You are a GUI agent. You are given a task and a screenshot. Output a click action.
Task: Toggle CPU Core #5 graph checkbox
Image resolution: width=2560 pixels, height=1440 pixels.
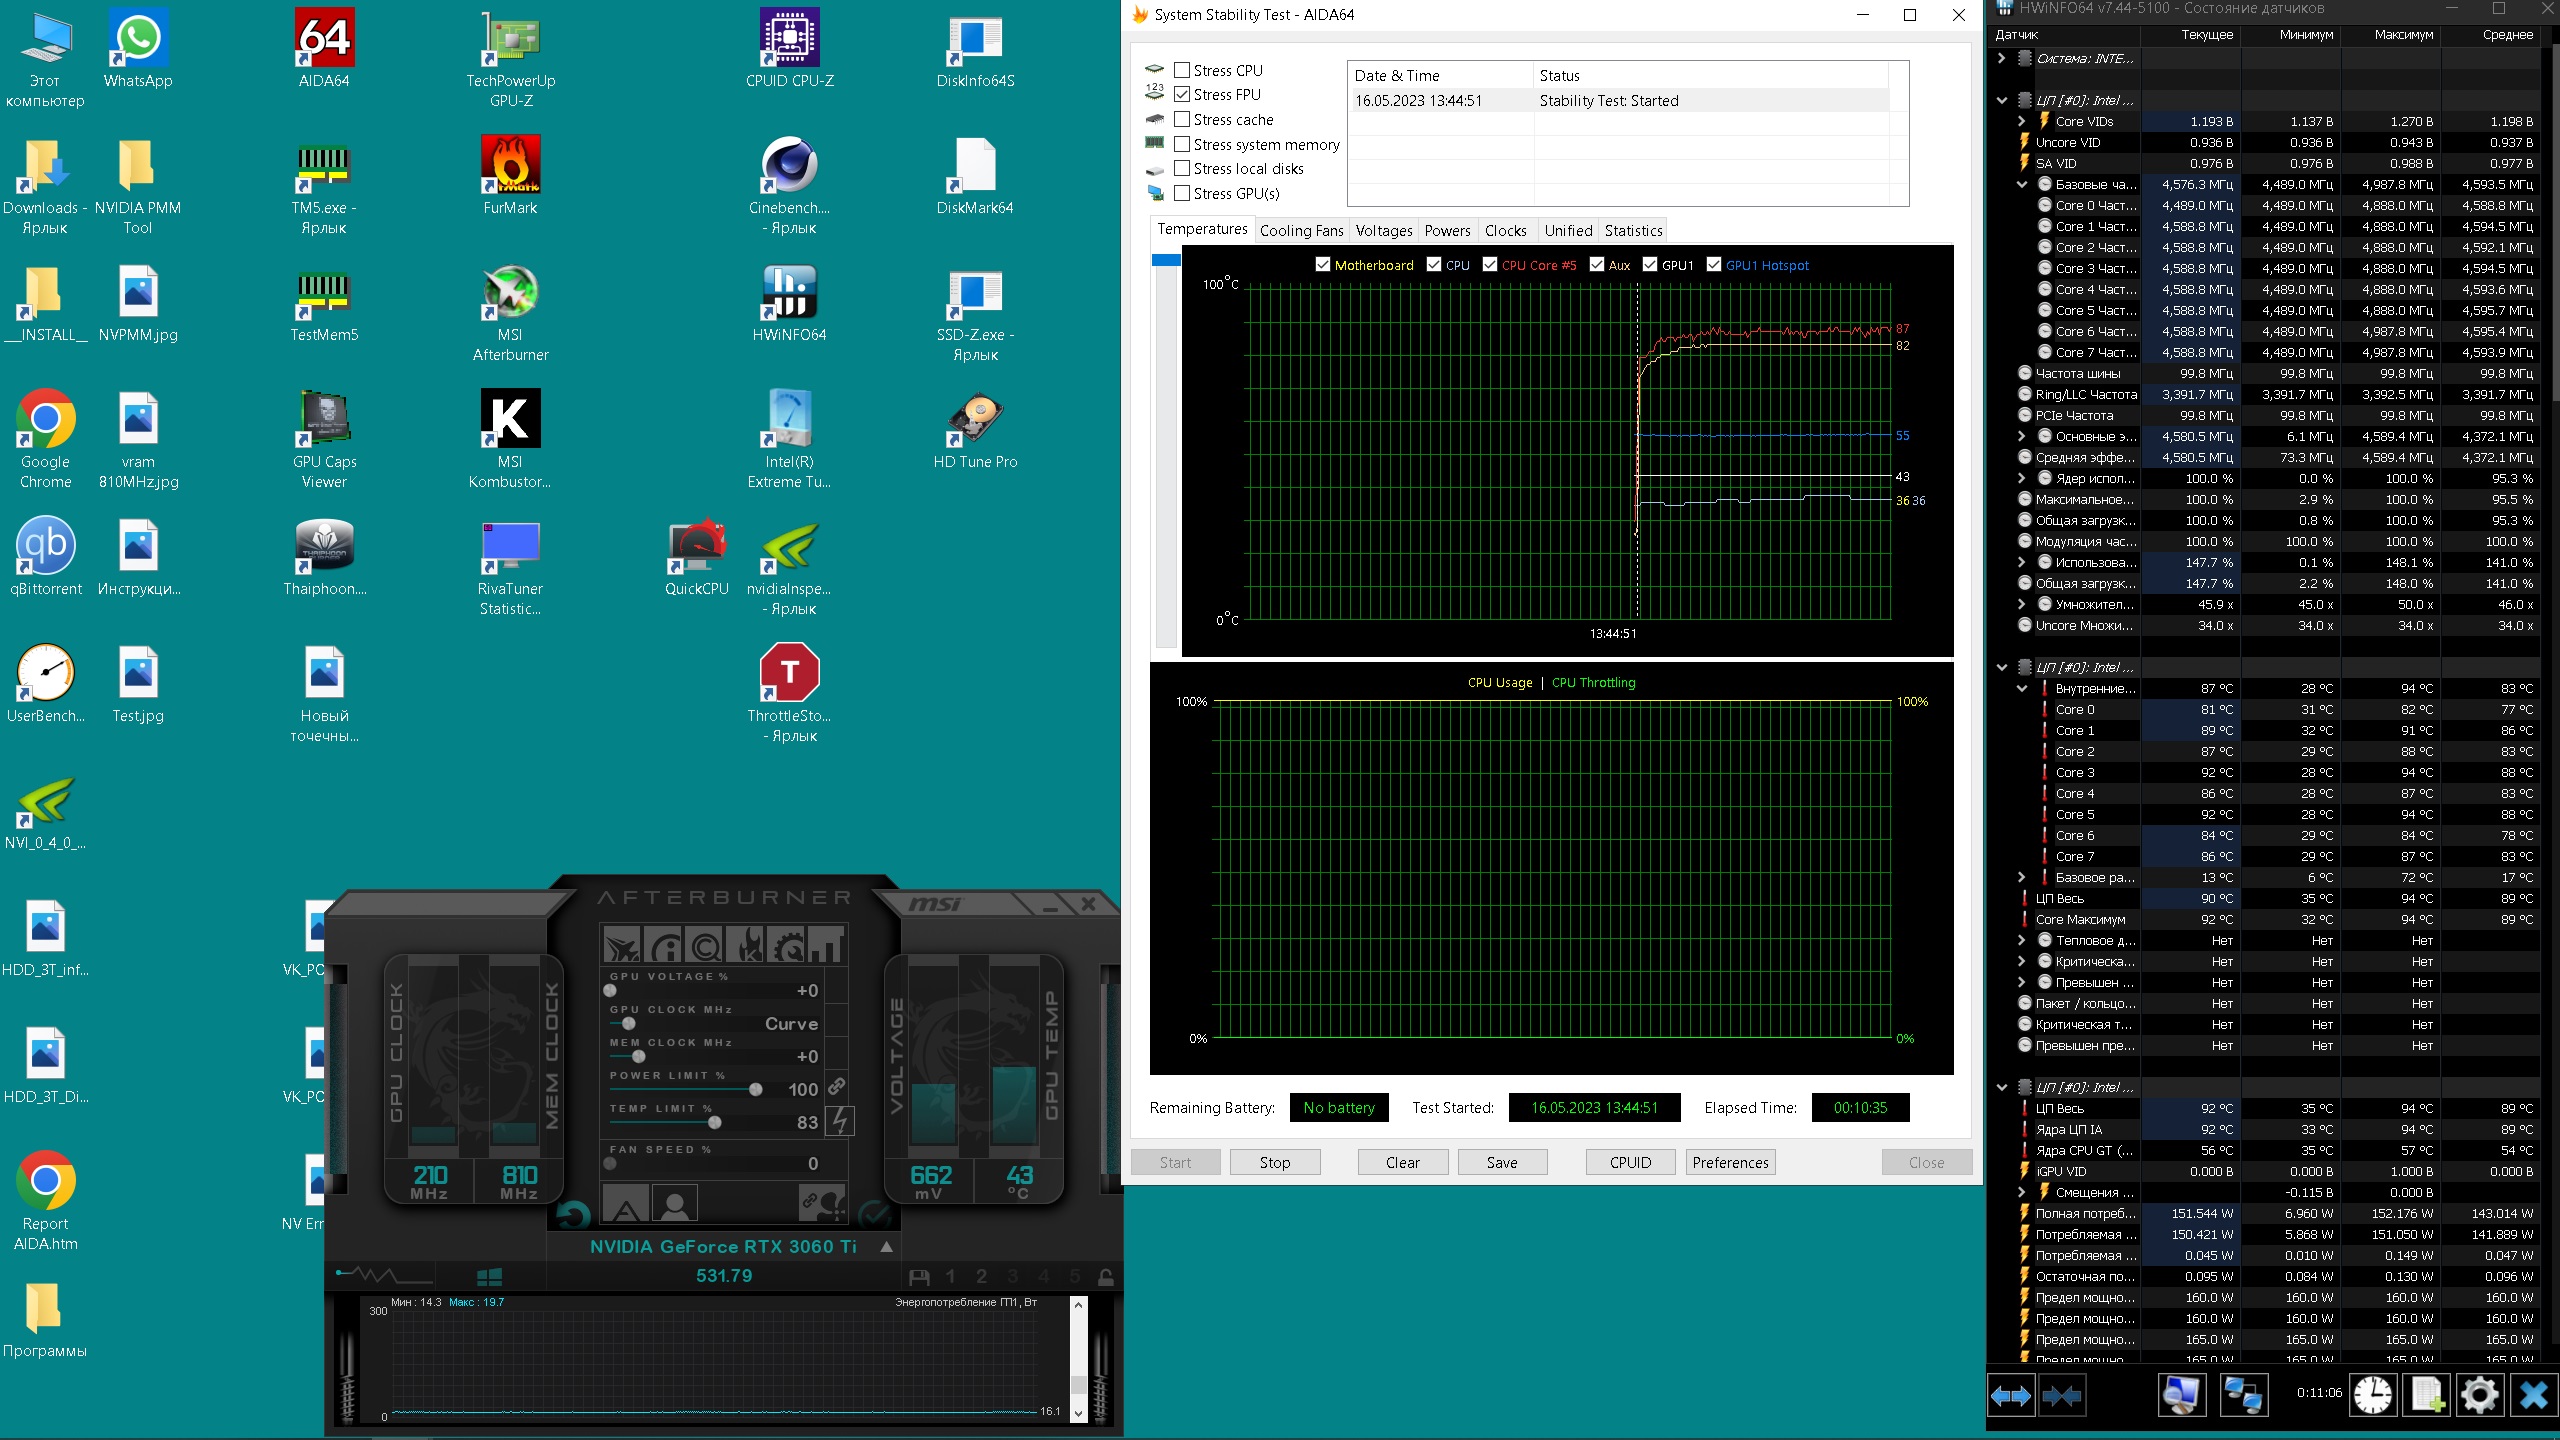point(1490,265)
